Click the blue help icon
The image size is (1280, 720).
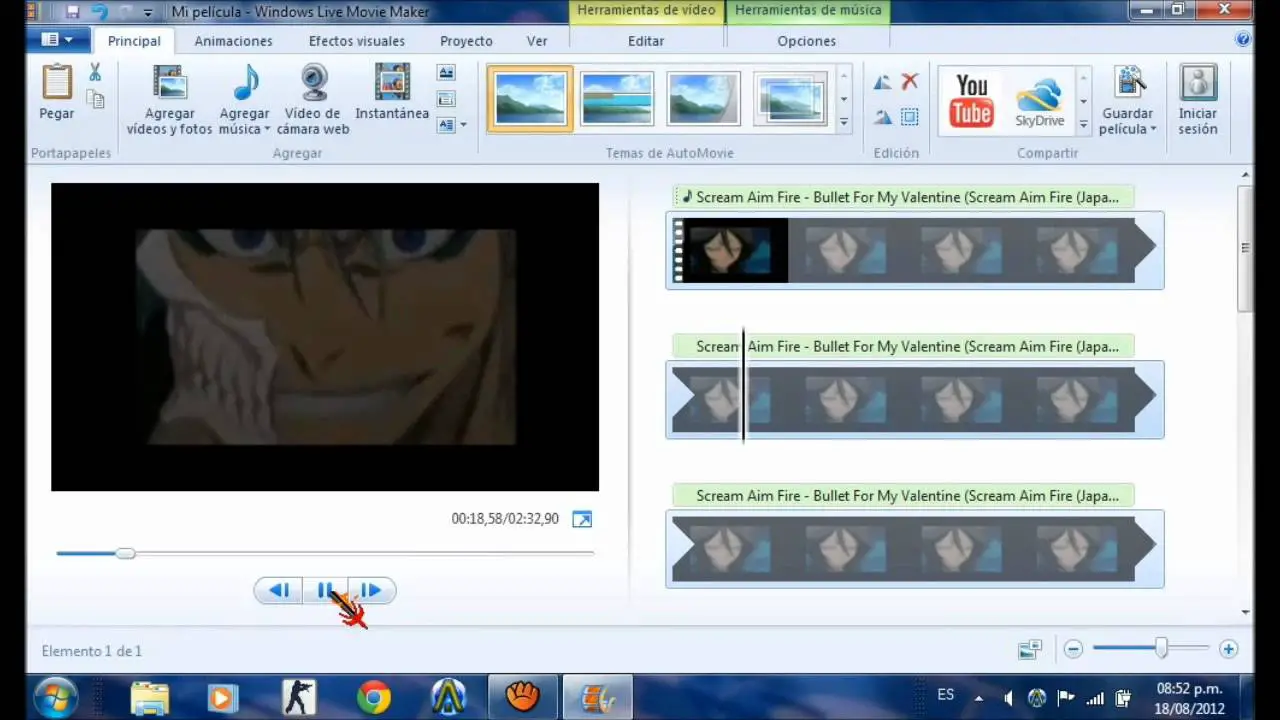coord(1243,40)
